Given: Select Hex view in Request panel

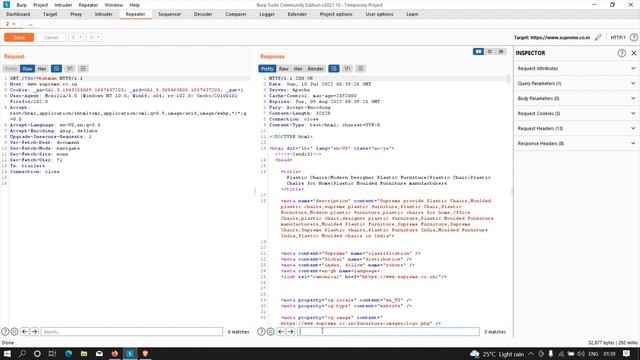Looking at the screenshot, I should pyautogui.click(x=42, y=69).
